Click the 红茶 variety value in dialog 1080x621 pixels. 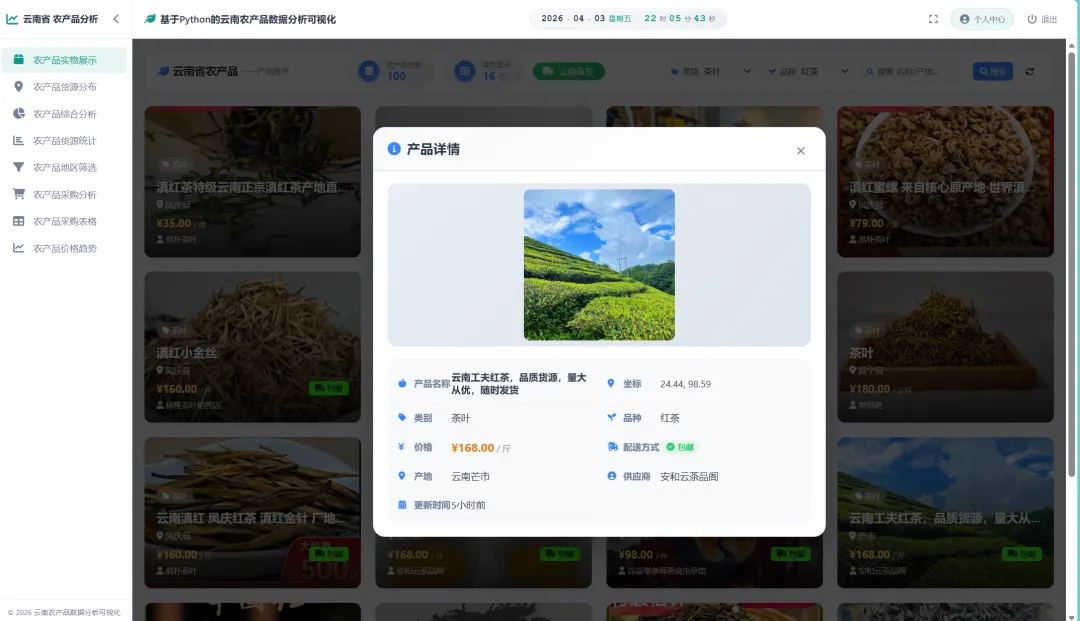pos(669,418)
